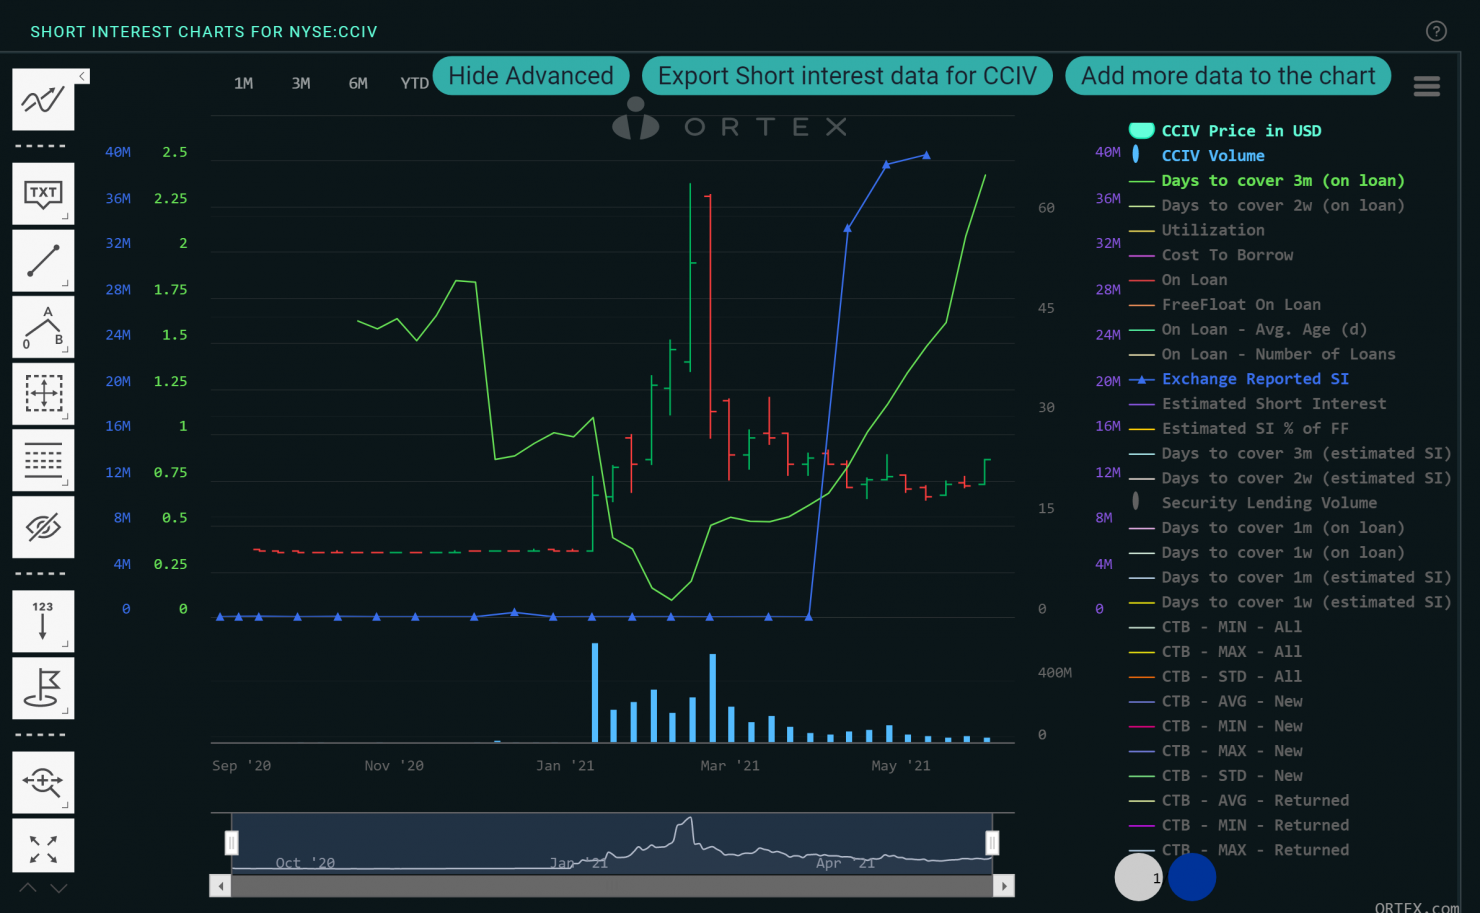
Task: Show CTB - AVG - New series
Action: pyautogui.click(x=1216, y=701)
